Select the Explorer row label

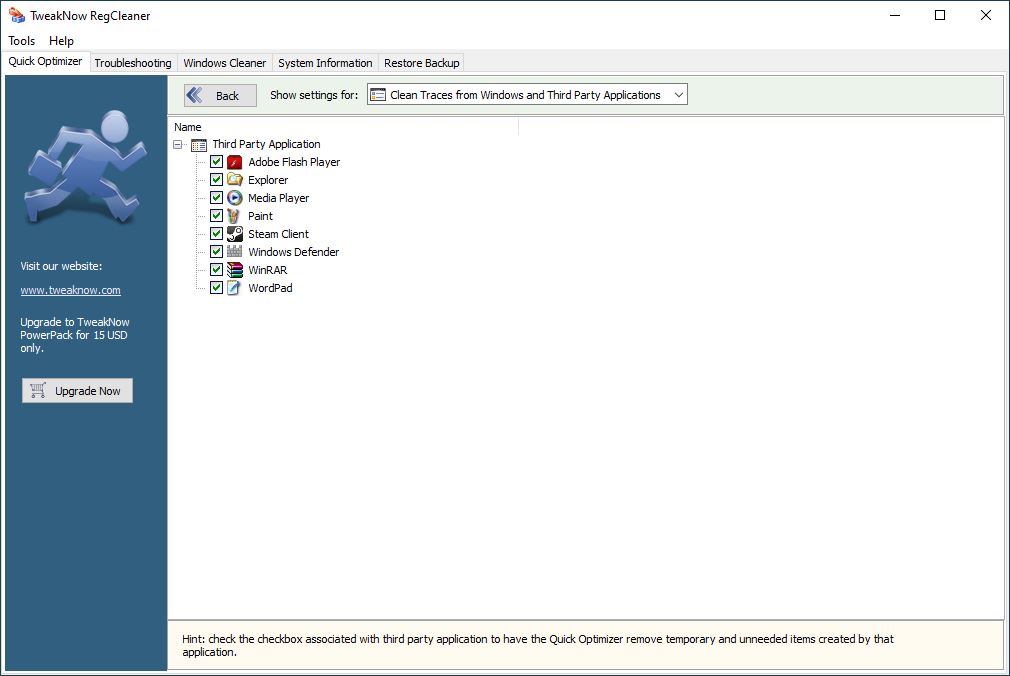pyautogui.click(x=268, y=180)
